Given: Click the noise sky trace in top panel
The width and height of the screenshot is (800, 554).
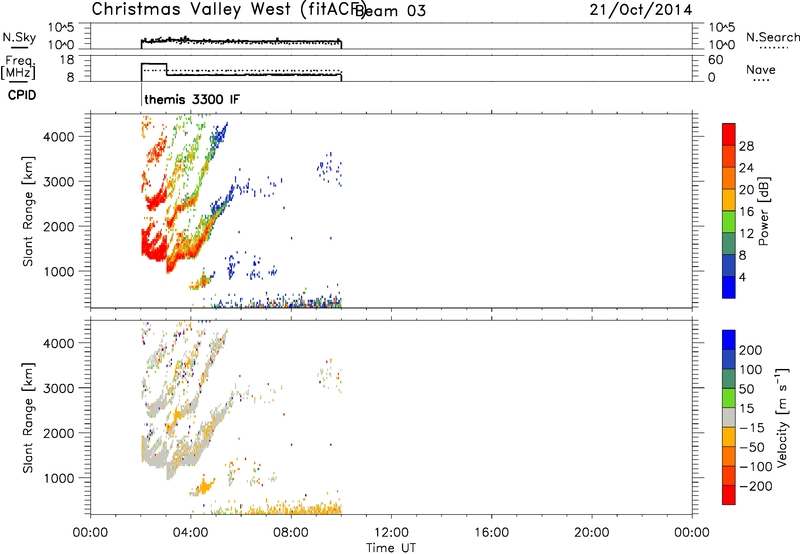Looking at the screenshot, I should tap(241, 41).
